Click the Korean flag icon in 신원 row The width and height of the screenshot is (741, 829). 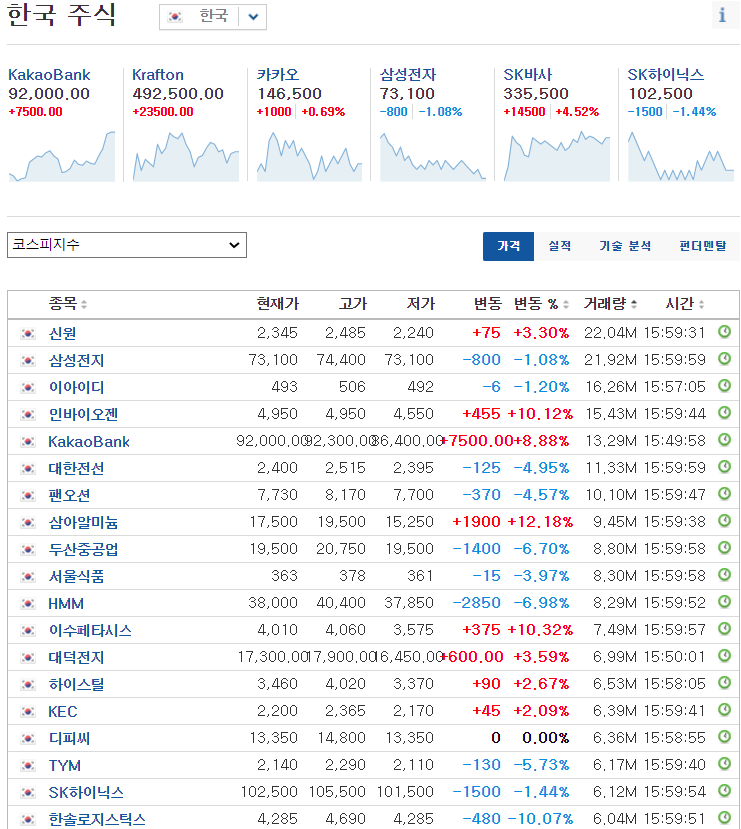(x=27, y=334)
